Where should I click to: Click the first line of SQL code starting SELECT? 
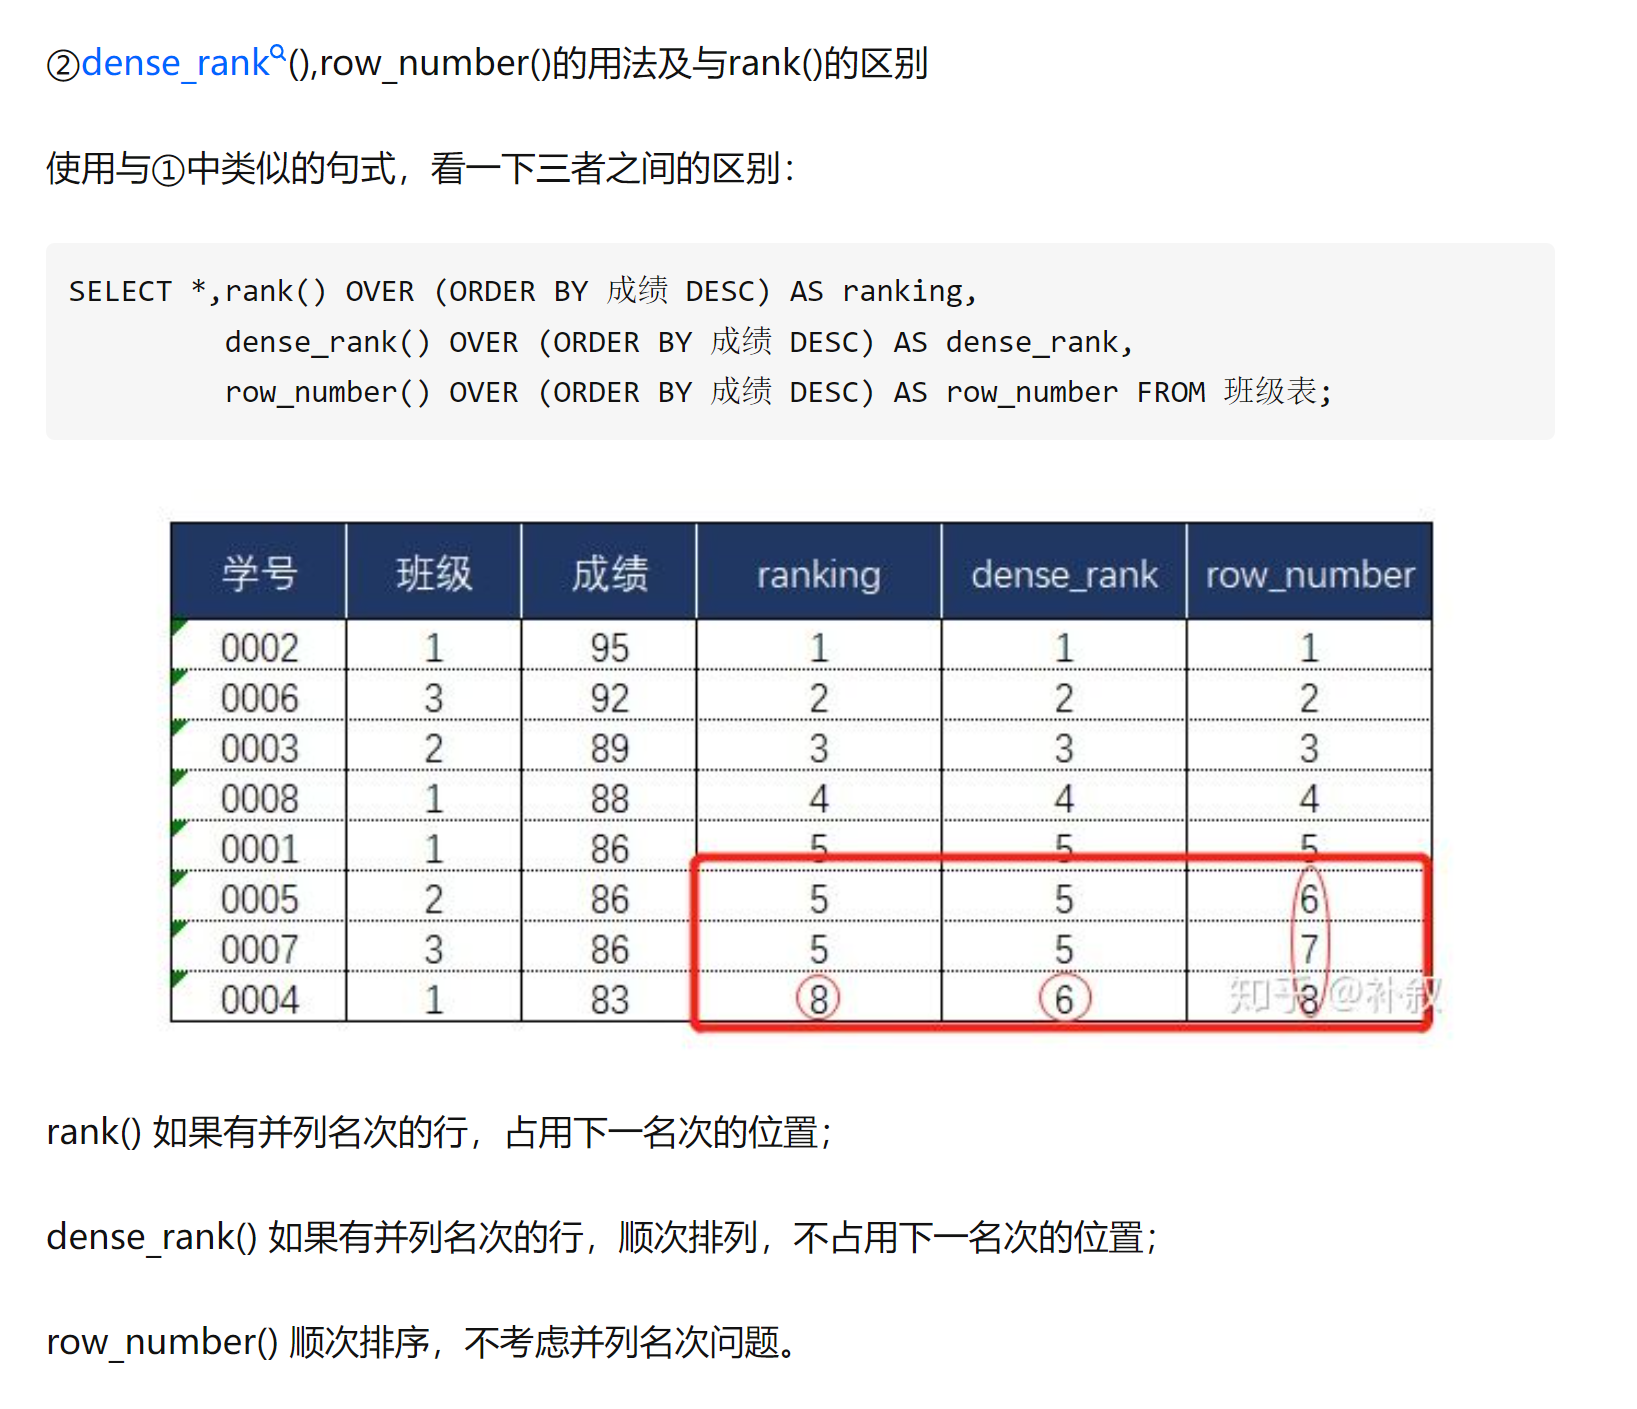(522, 291)
